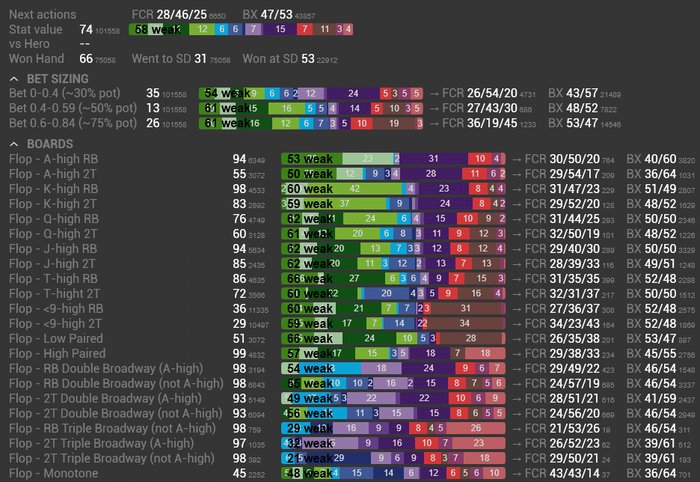Click the arrow icon in the Flop - Monotone row
Image resolution: width=700 pixels, height=482 pixels.
coord(516,473)
